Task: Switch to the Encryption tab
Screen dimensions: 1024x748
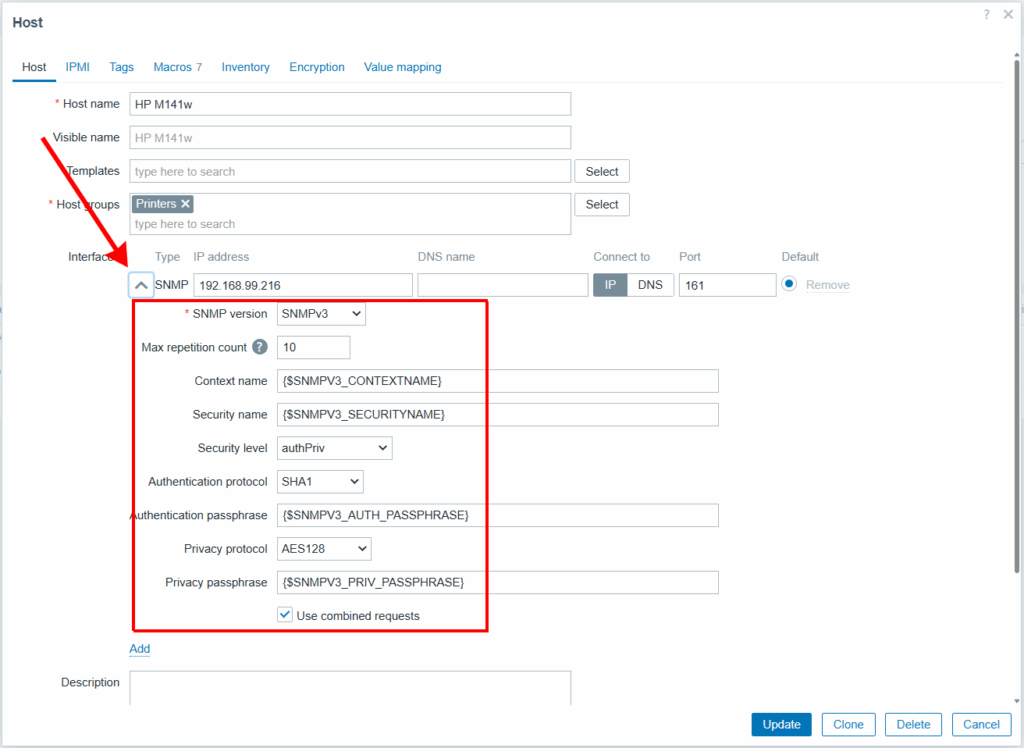Action: click(317, 67)
